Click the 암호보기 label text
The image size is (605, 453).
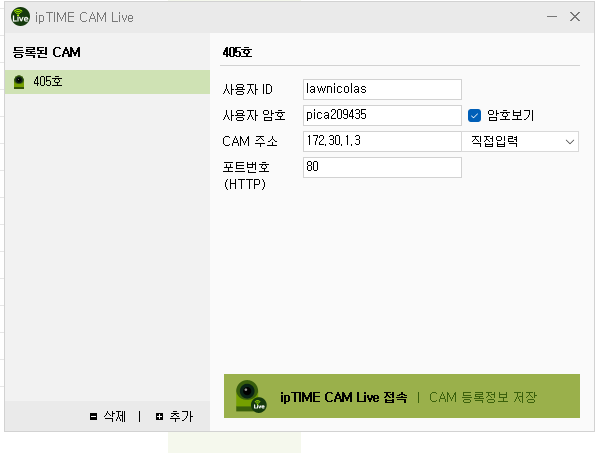coord(510,115)
